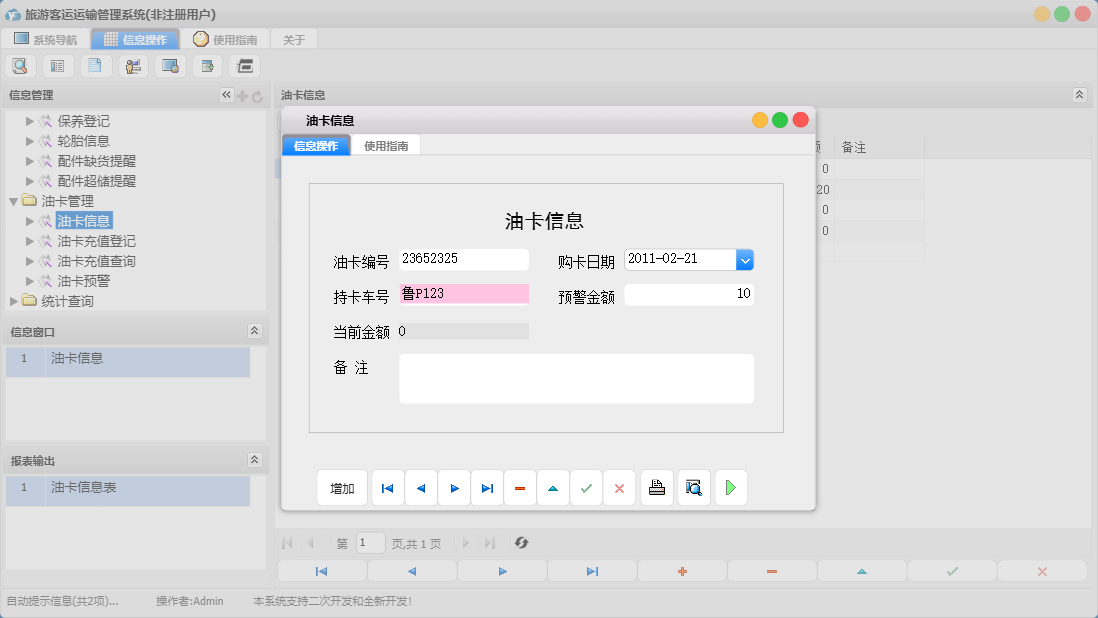This screenshot has width=1098, height=618.
Task: Collapse the 信息管理 panel with double arrows
Action: click(x=227, y=94)
